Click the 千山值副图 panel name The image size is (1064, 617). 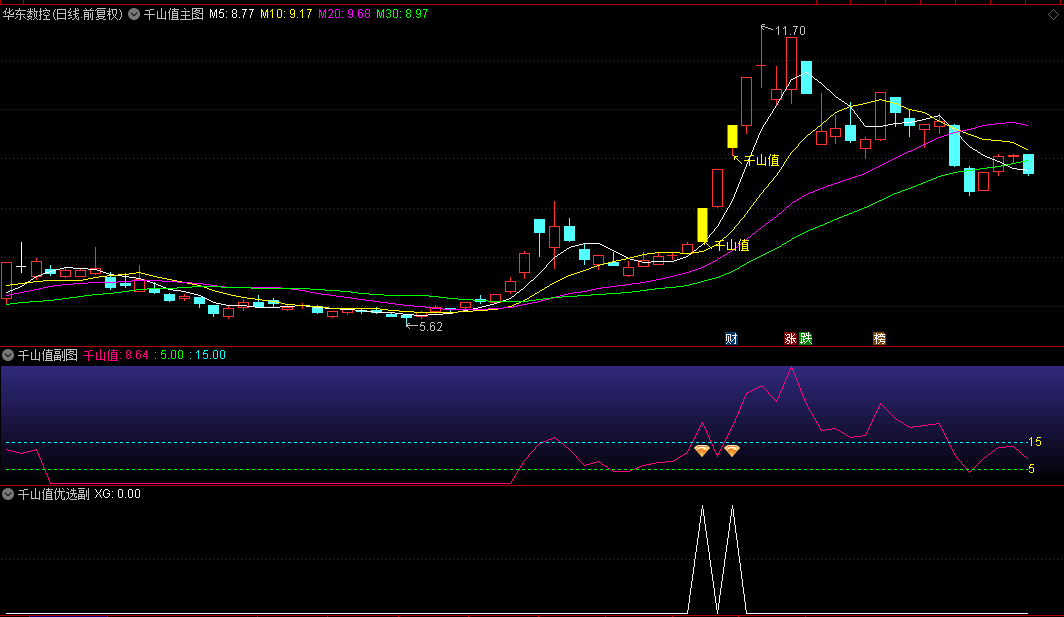click(x=48, y=355)
